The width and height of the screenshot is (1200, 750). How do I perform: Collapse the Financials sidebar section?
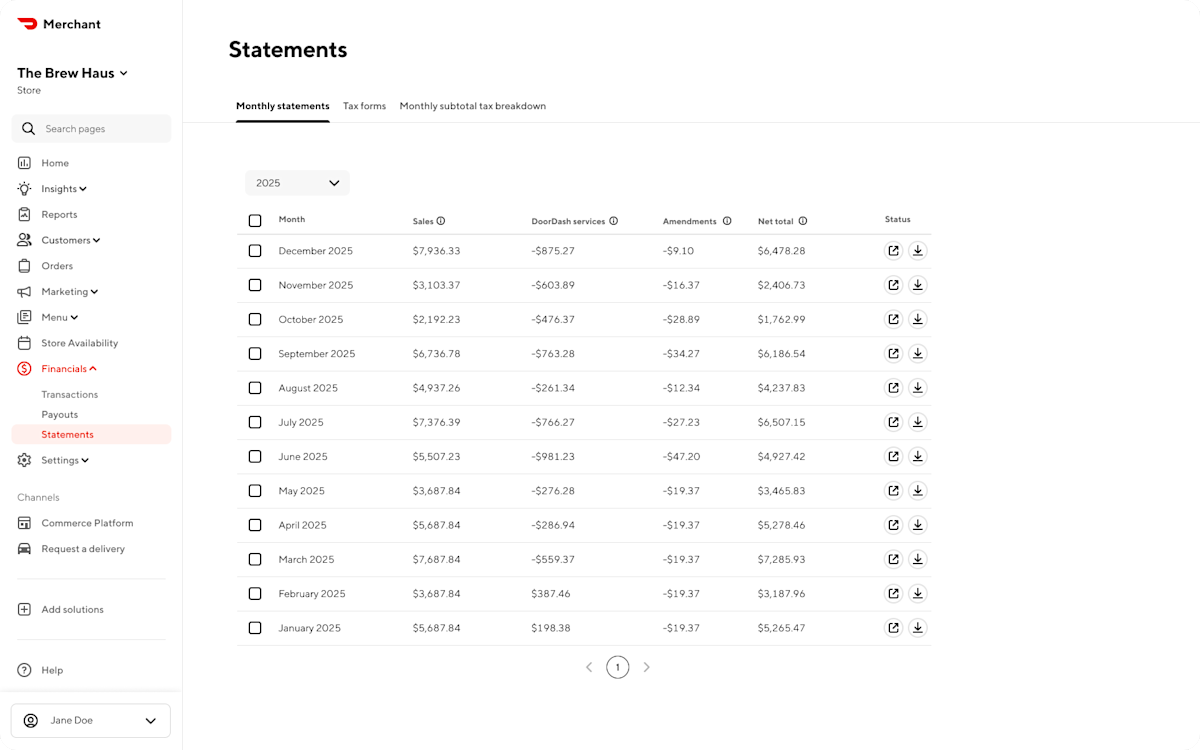[x=65, y=368]
